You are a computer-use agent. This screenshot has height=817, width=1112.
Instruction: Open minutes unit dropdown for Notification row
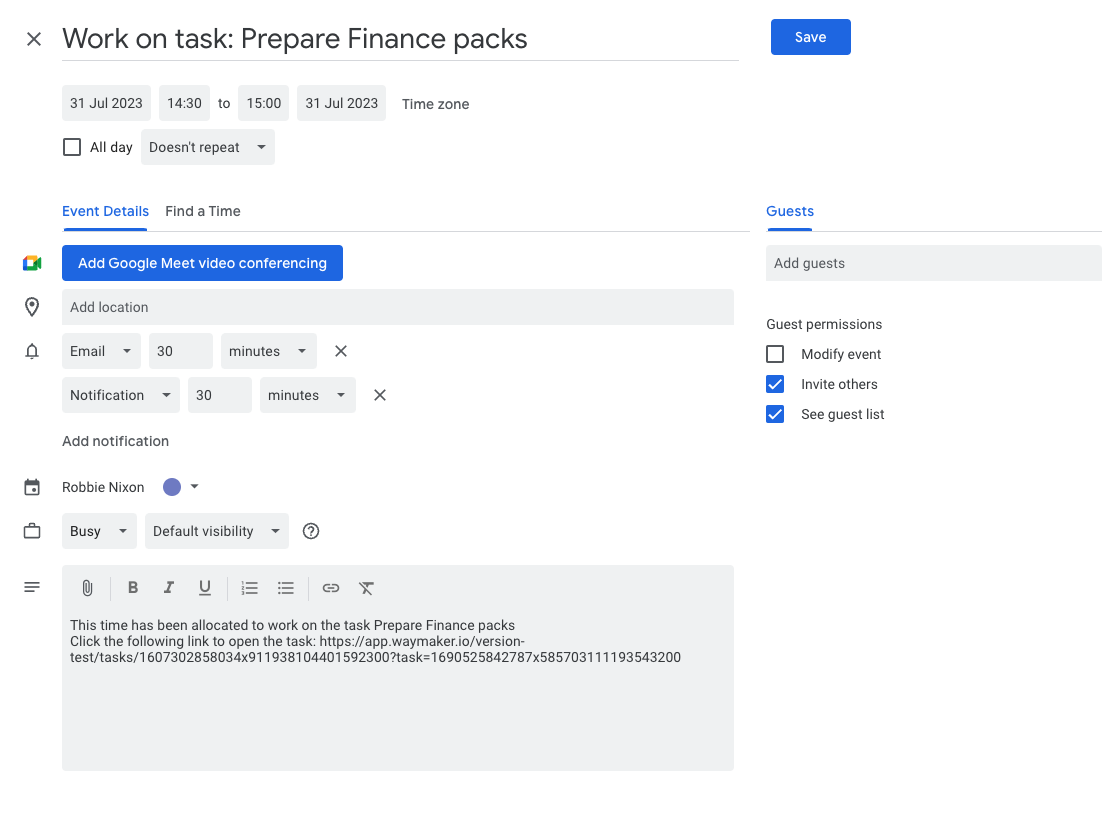click(x=308, y=395)
